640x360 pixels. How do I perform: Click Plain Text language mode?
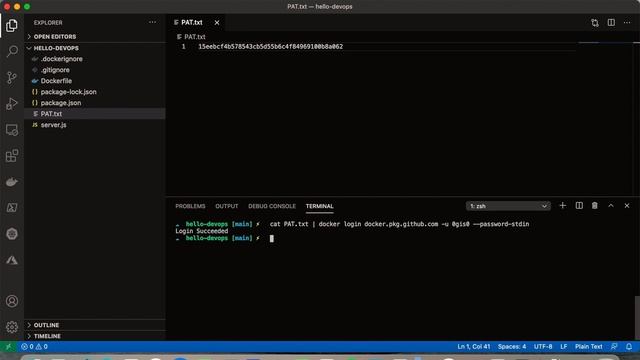(589, 347)
